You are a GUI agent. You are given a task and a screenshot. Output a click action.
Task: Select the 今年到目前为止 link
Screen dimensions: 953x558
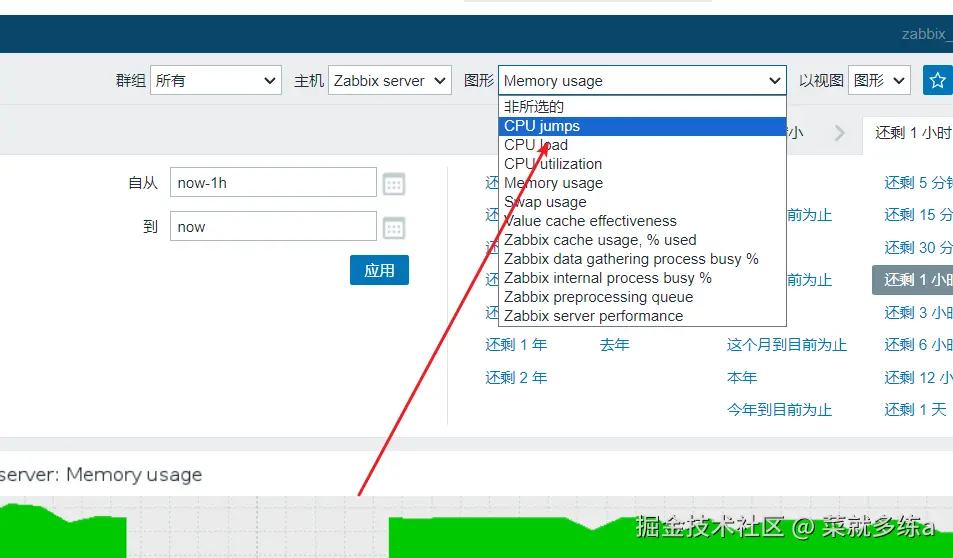[779, 410]
